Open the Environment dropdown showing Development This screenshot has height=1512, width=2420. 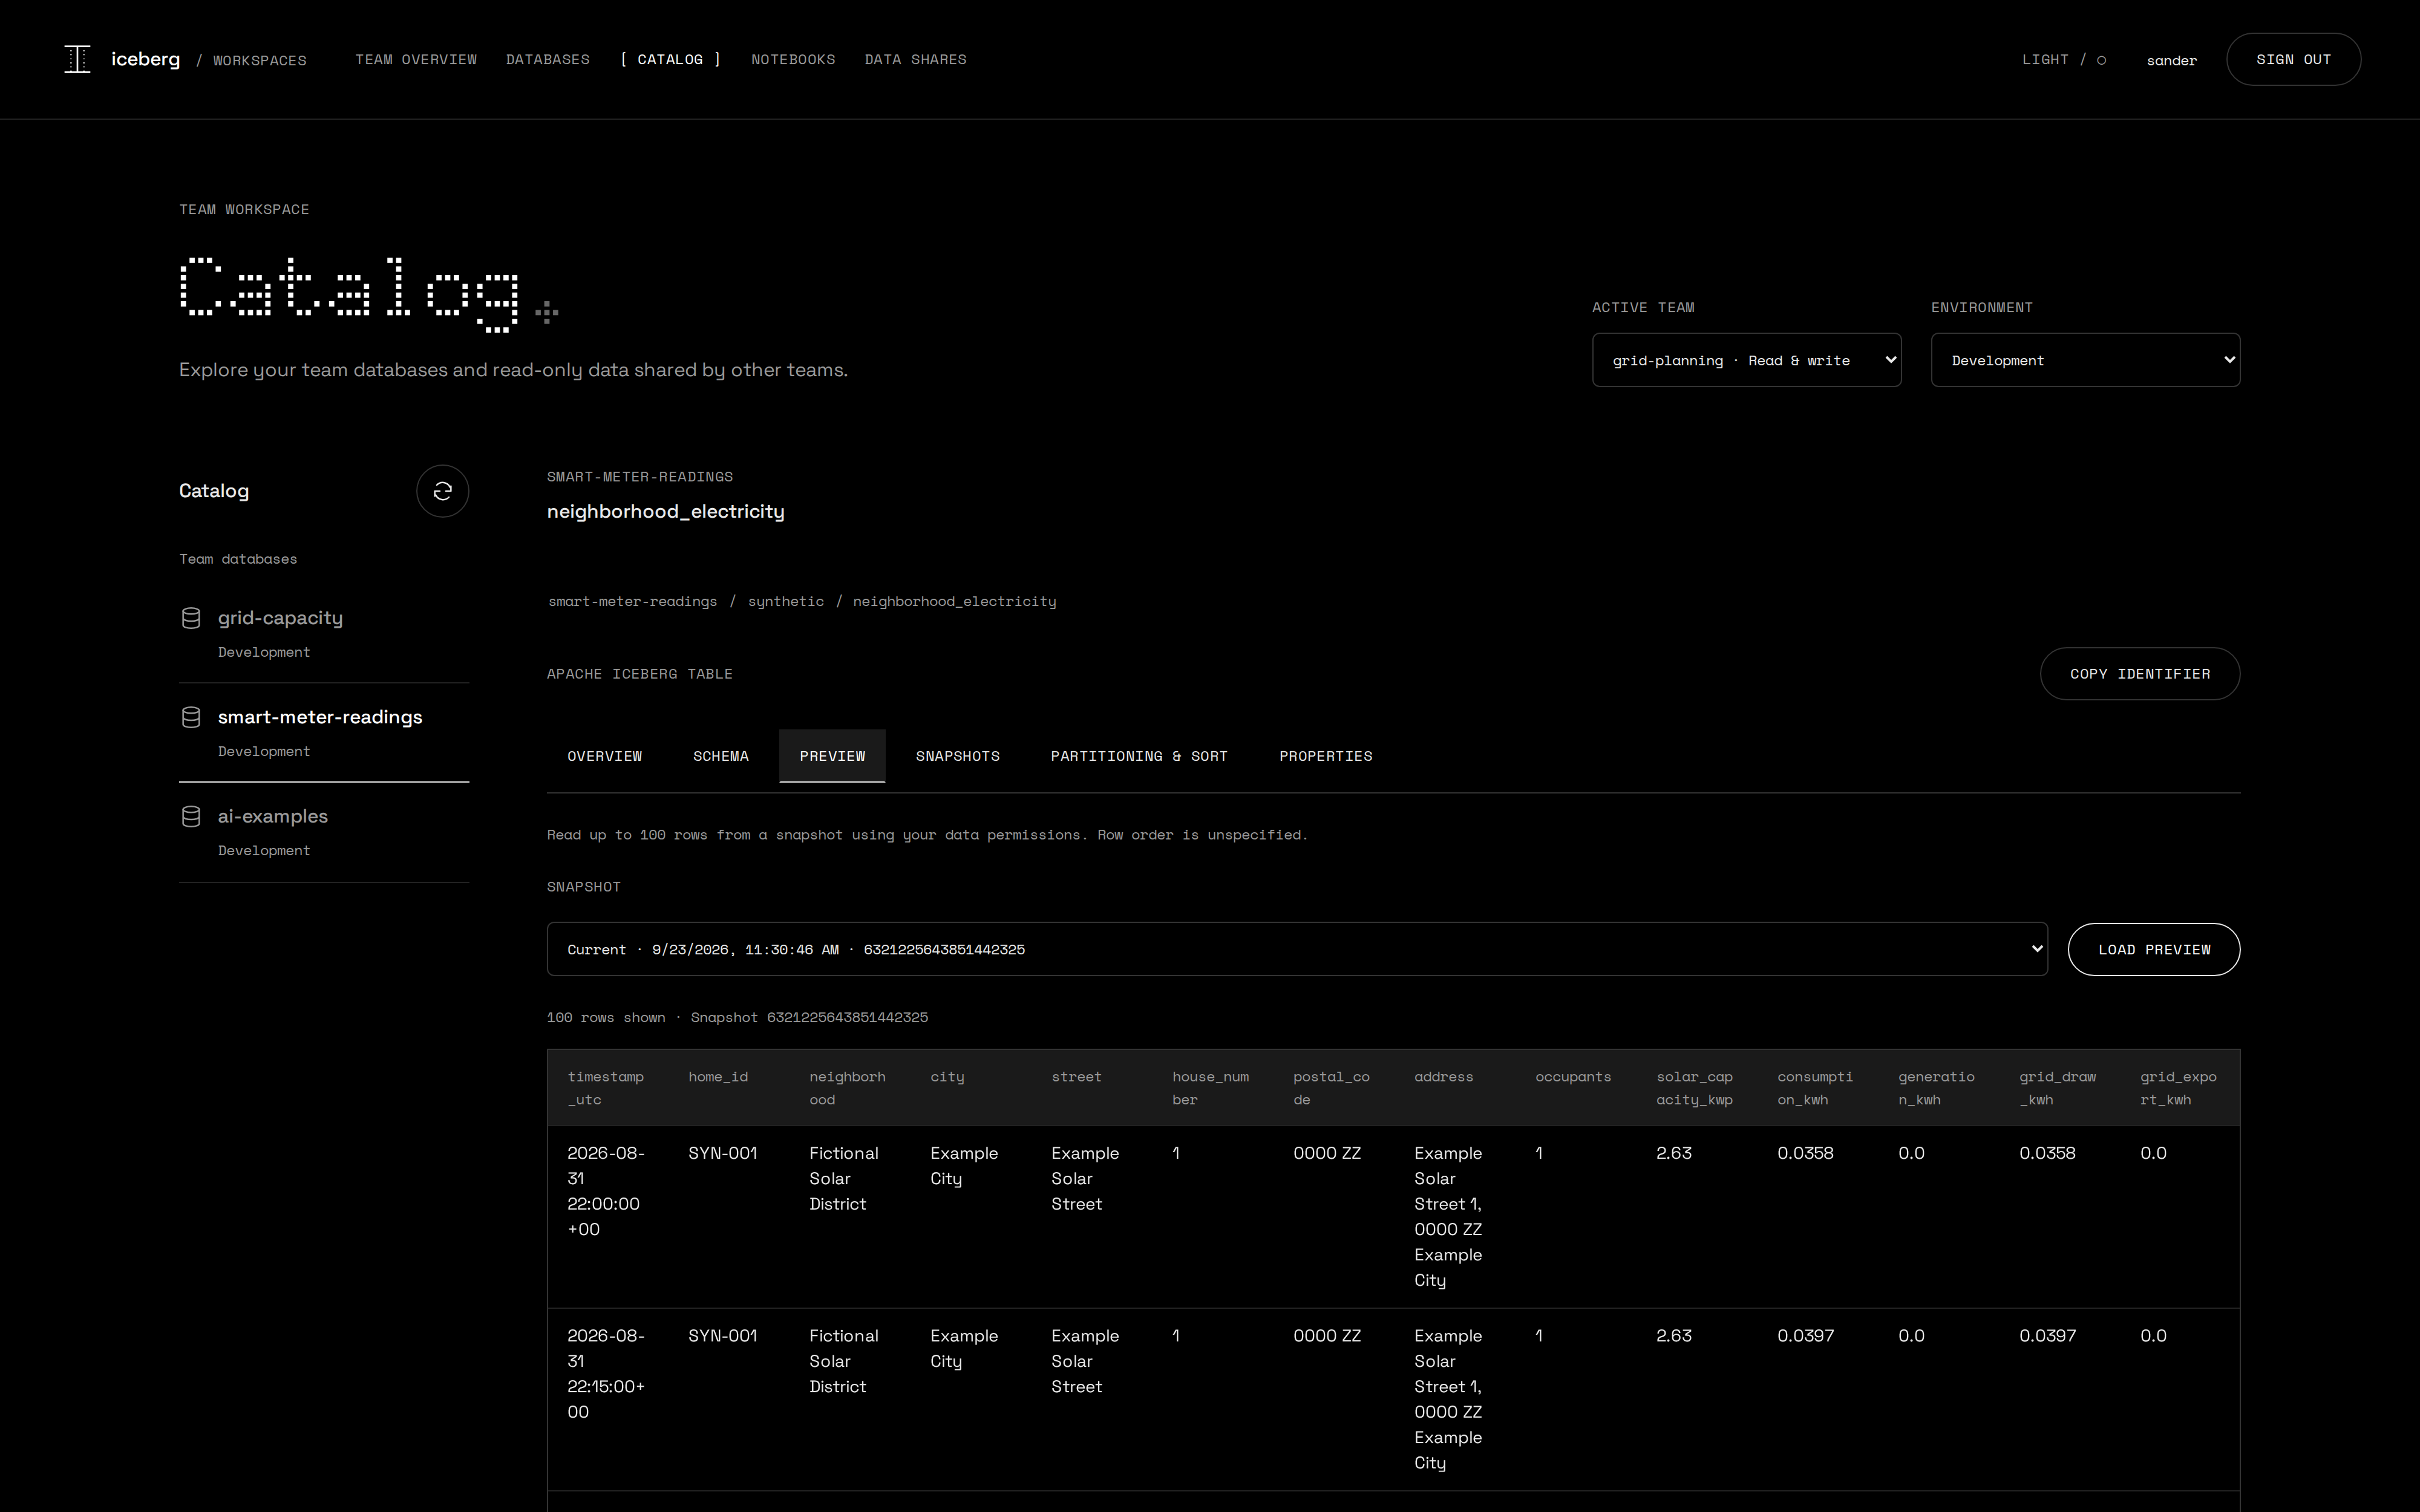pos(2085,360)
